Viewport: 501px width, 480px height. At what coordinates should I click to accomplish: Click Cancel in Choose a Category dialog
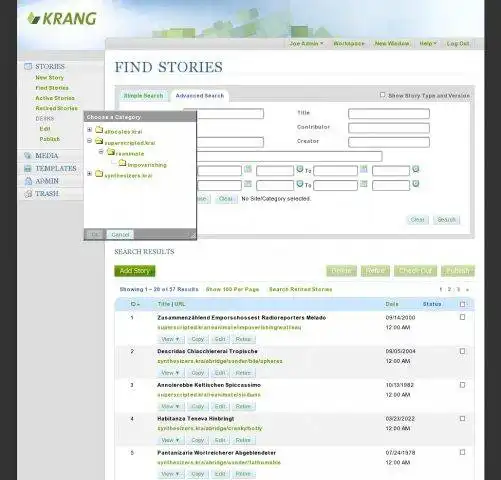tap(120, 235)
